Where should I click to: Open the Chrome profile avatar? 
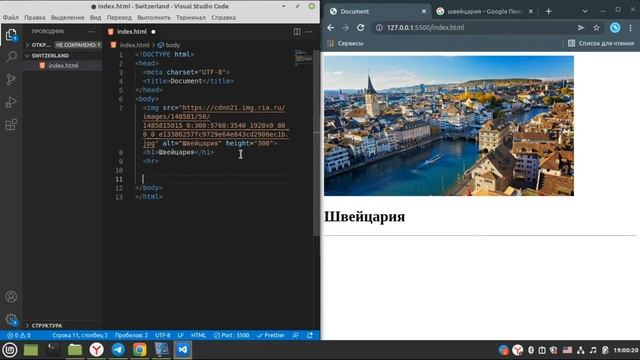coord(615,28)
